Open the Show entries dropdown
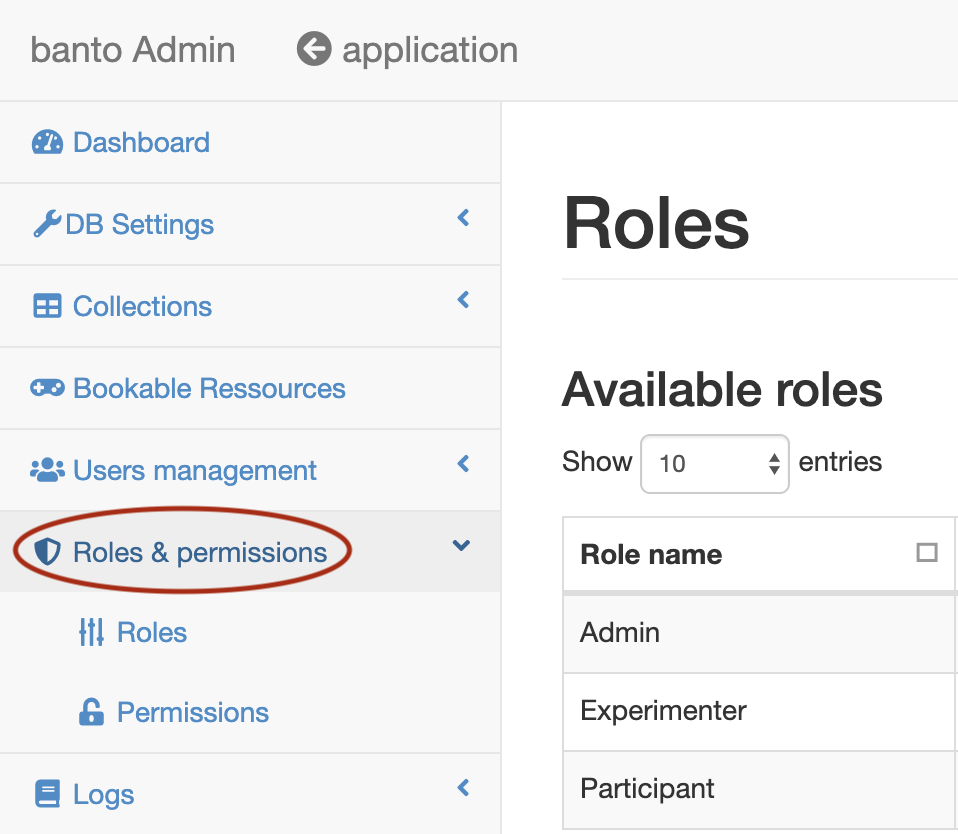The image size is (958, 834). coord(714,463)
